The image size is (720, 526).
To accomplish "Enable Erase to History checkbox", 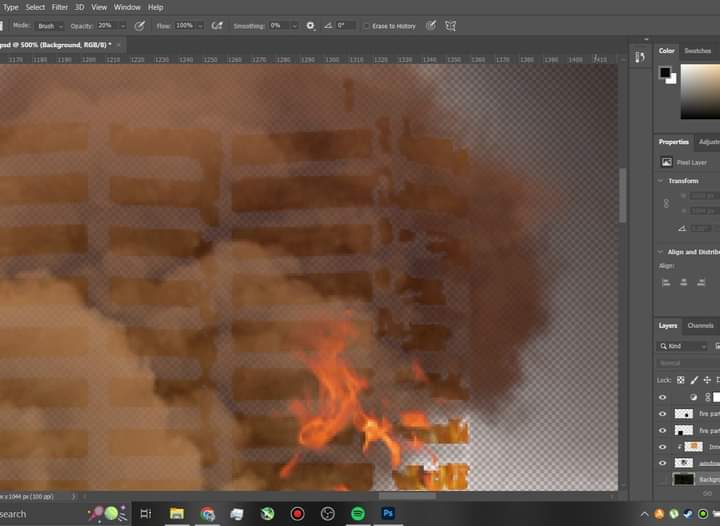I will pyautogui.click(x=366, y=26).
